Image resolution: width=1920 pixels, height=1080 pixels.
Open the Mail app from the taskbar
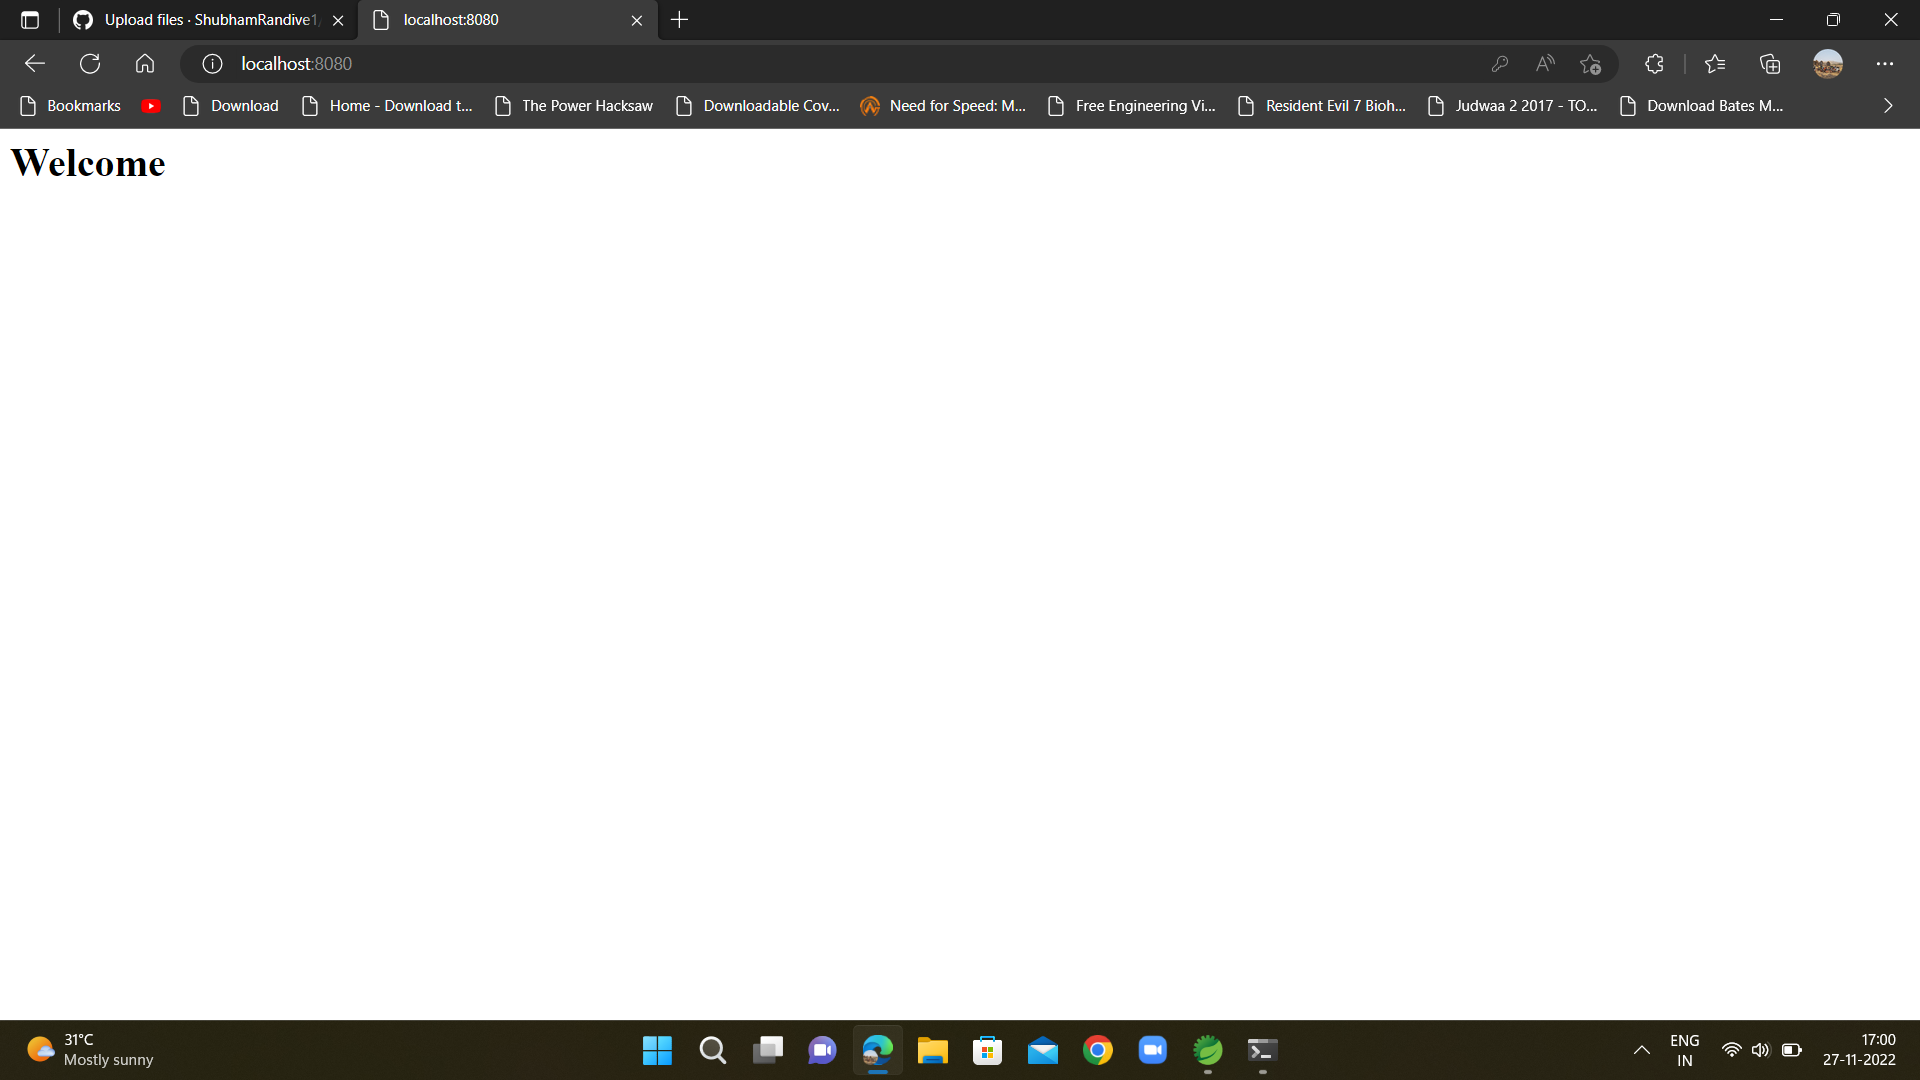coord(1042,1050)
